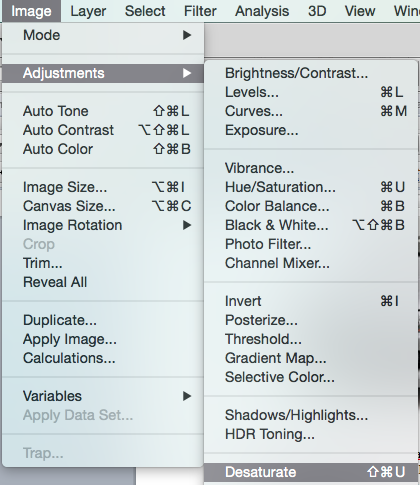Expand the Image Rotation submenu
This screenshot has height=485, width=420.
coord(103,225)
